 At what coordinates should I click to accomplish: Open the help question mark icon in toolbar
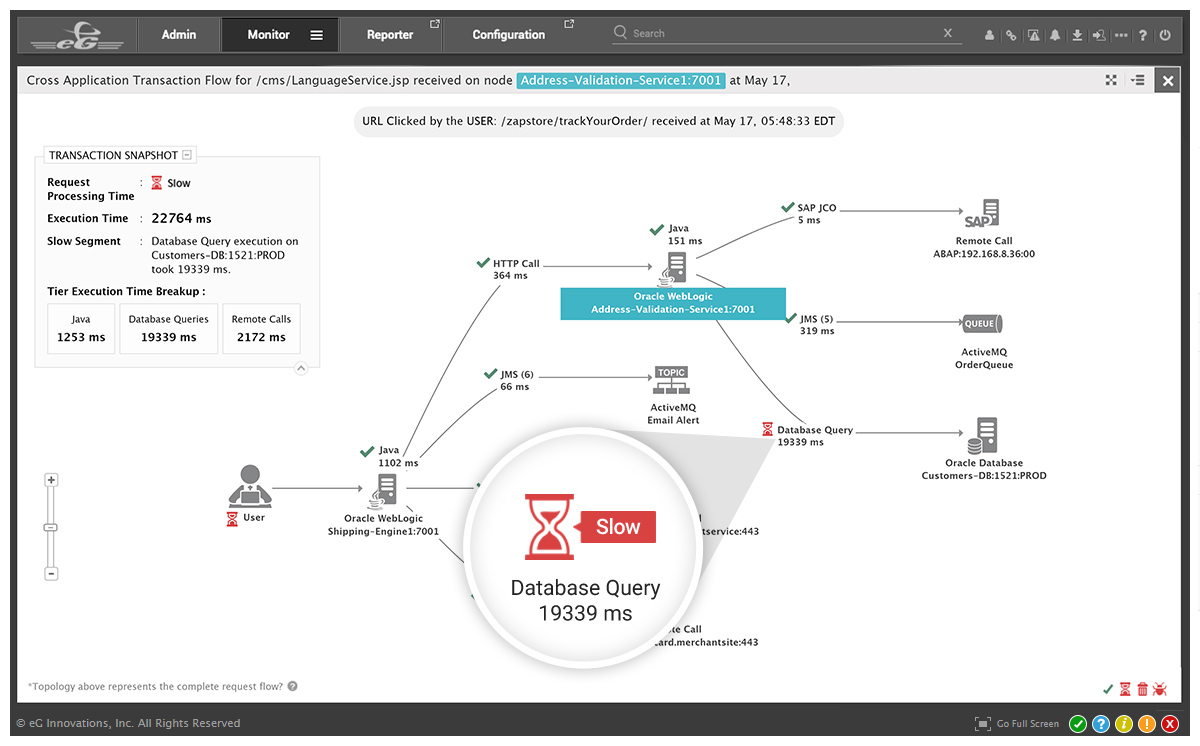(x=1143, y=35)
